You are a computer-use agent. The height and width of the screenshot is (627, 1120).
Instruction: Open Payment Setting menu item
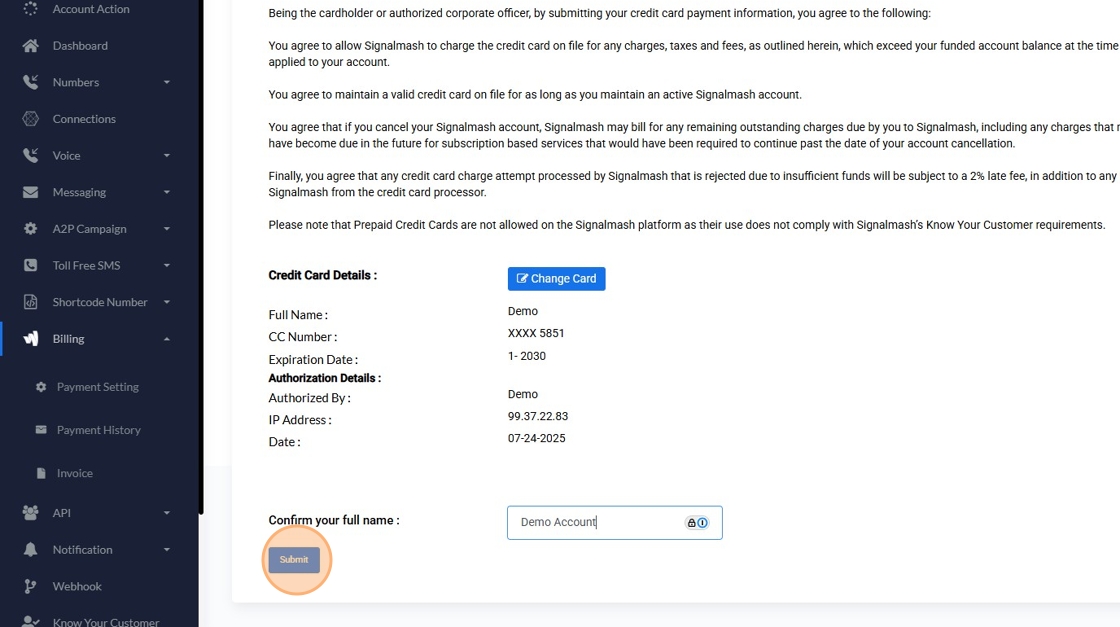tap(97, 387)
